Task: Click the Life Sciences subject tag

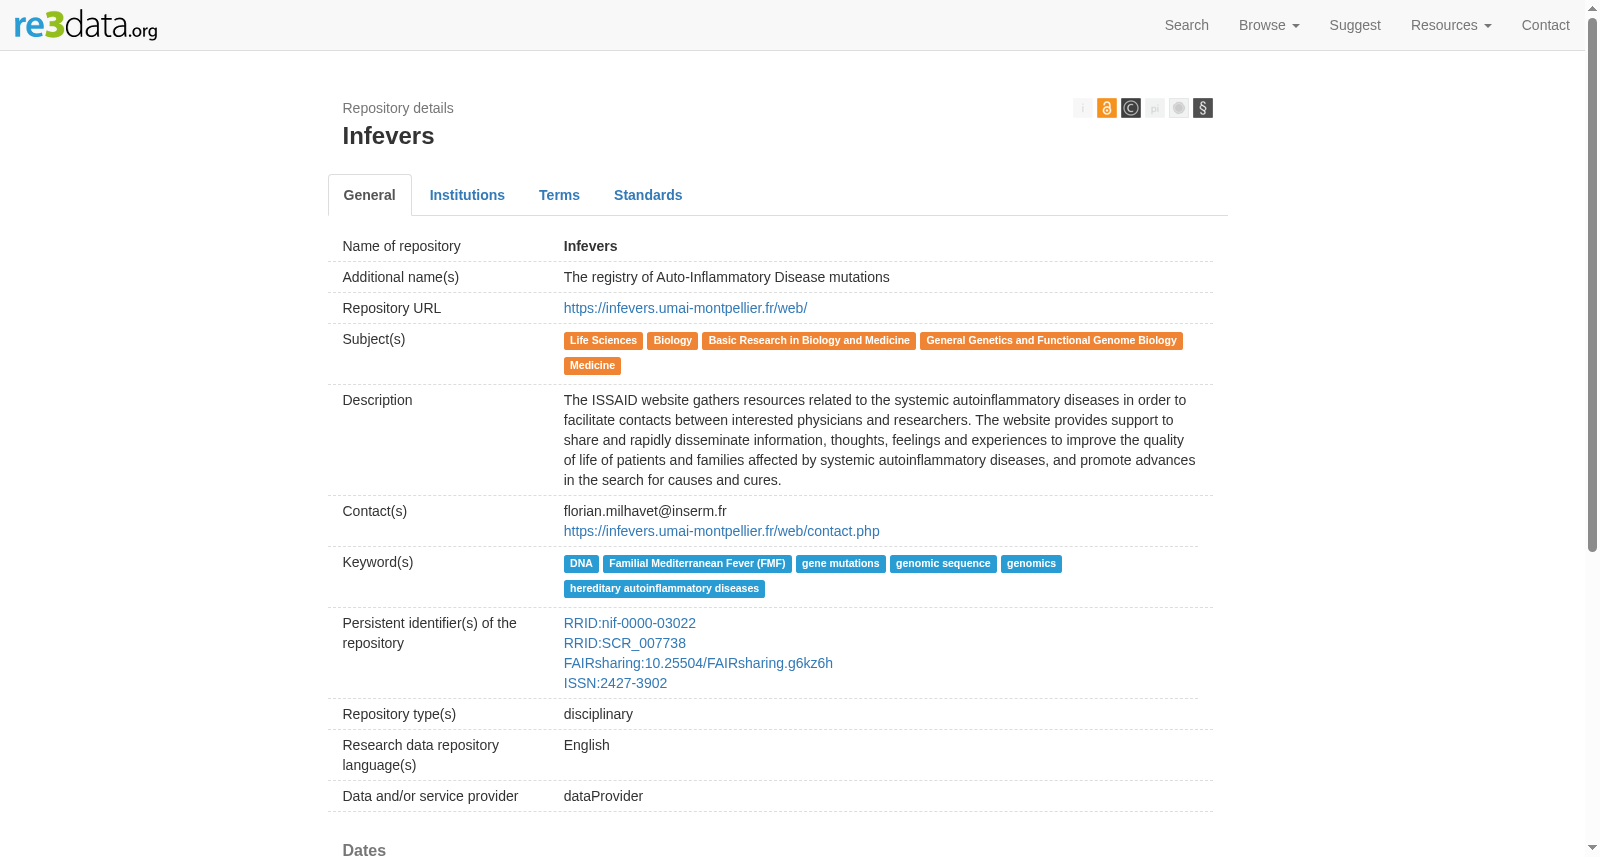Action: [603, 341]
